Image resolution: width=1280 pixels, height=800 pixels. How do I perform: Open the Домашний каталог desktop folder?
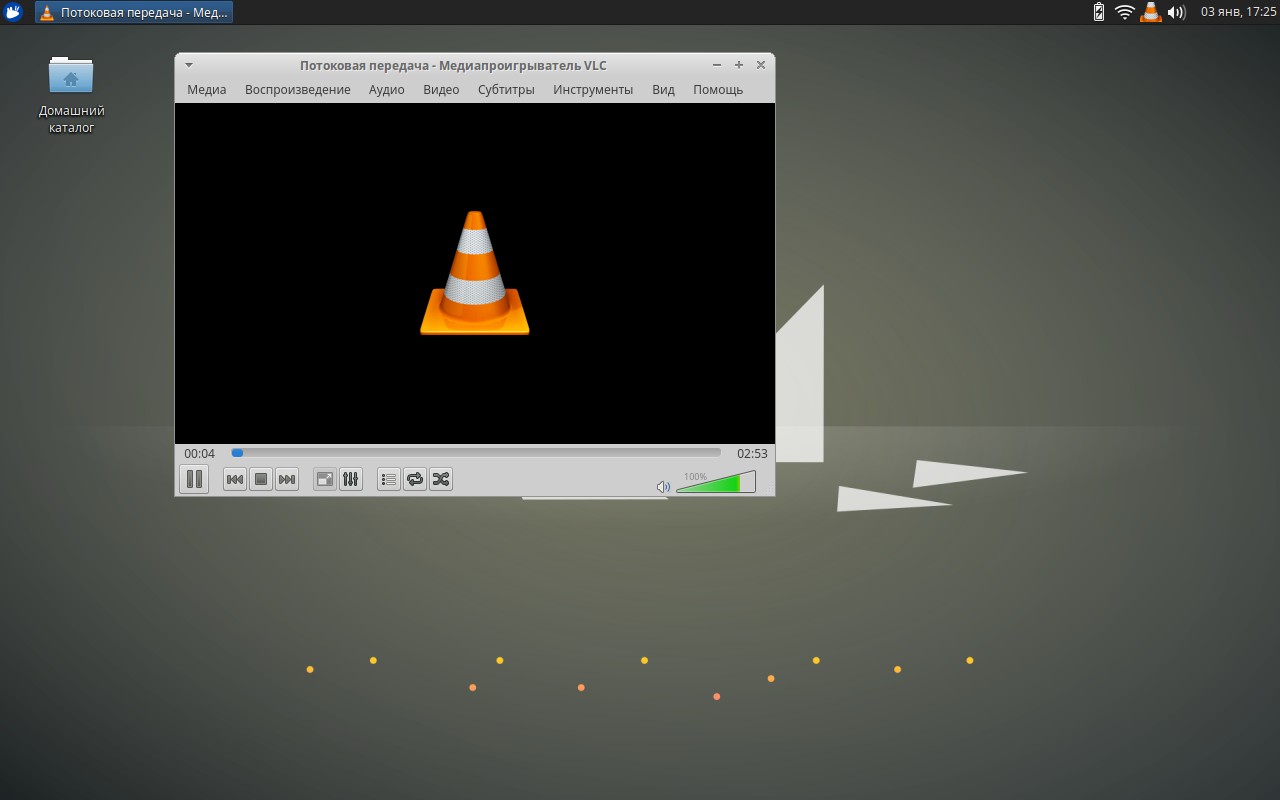71,95
